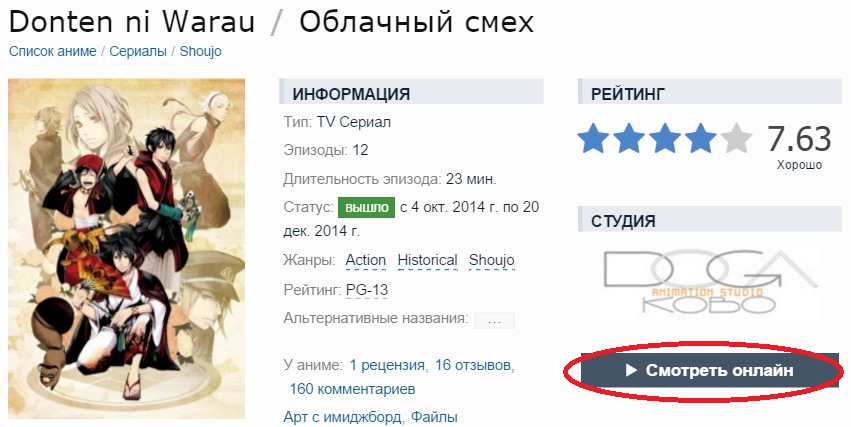Image resolution: width=851 pixels, height=427 pixels.
Task: Select the Action genre link
Action: pos(366,260)
